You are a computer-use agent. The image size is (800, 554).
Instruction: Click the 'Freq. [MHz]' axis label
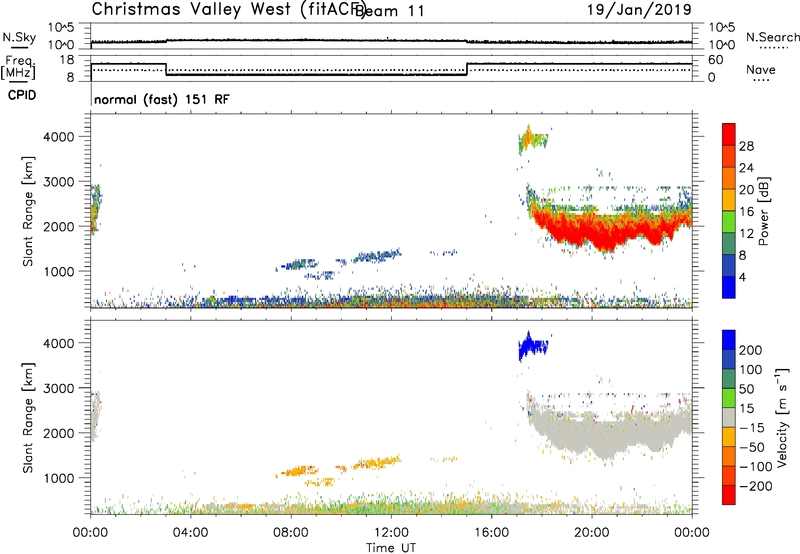(x=19, y=67)
